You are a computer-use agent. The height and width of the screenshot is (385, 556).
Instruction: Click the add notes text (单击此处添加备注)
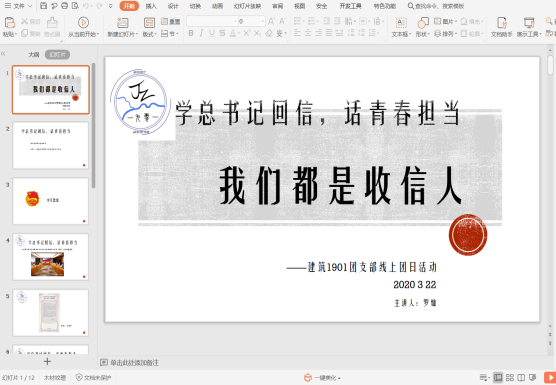point(134,363)
